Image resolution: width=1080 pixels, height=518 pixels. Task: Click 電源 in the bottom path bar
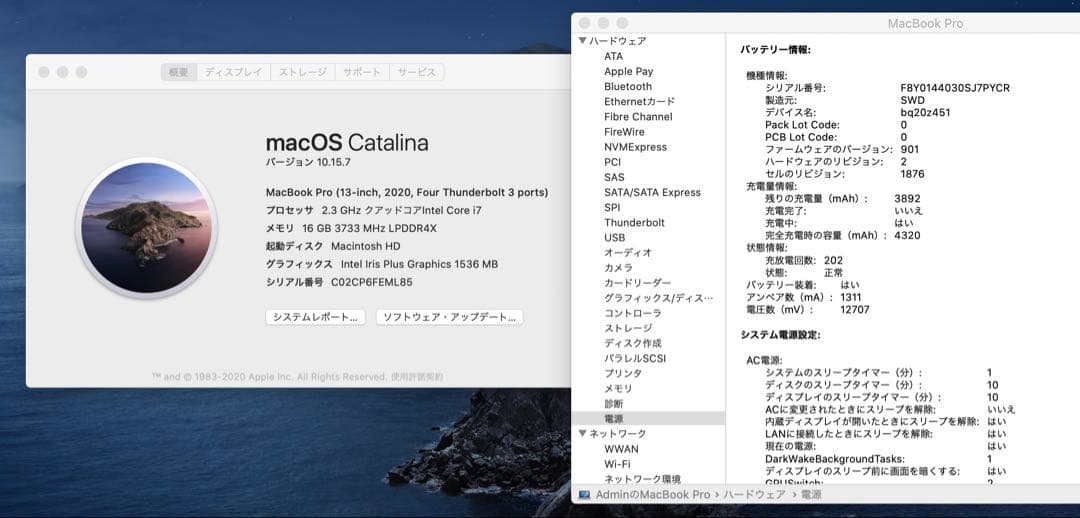pyautogui.click(x=809, y=495)
